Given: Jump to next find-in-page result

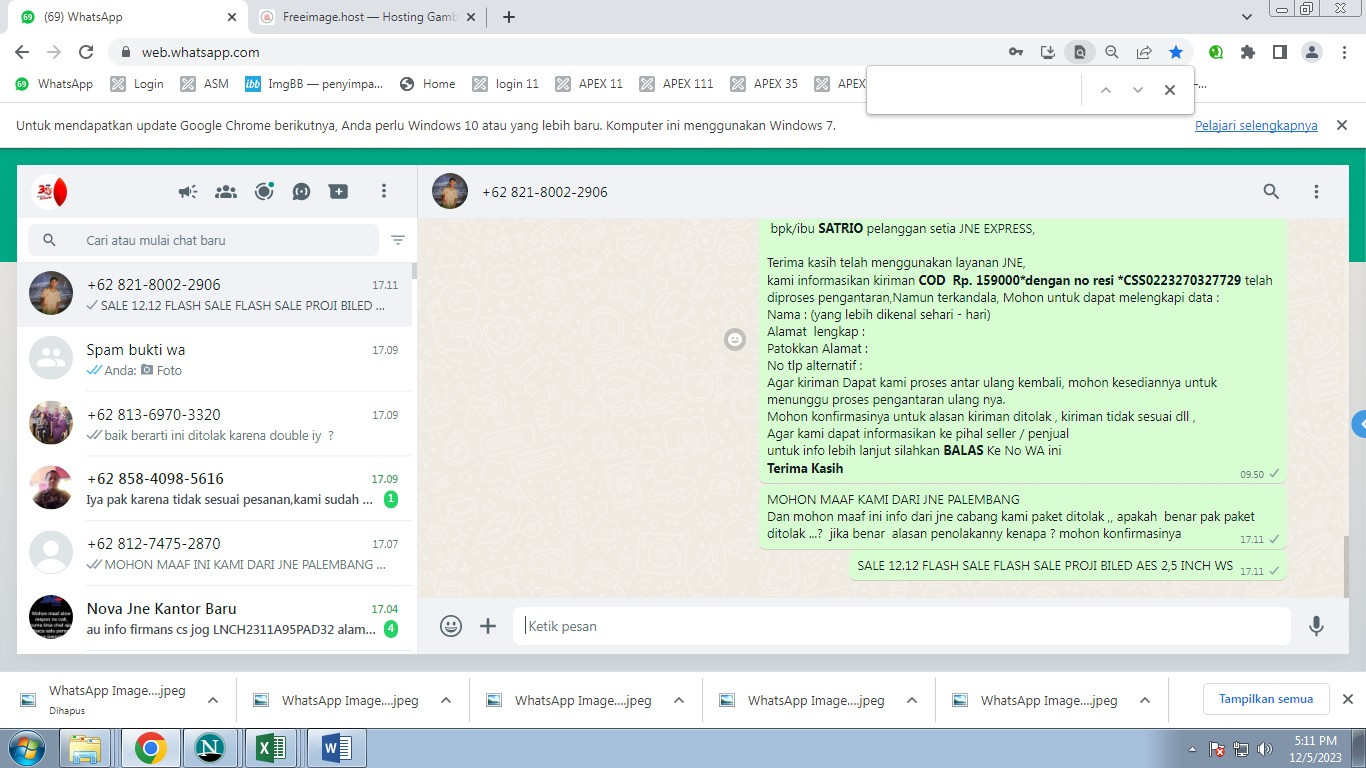Looking at the screenshot, I should pos(1138,90).
